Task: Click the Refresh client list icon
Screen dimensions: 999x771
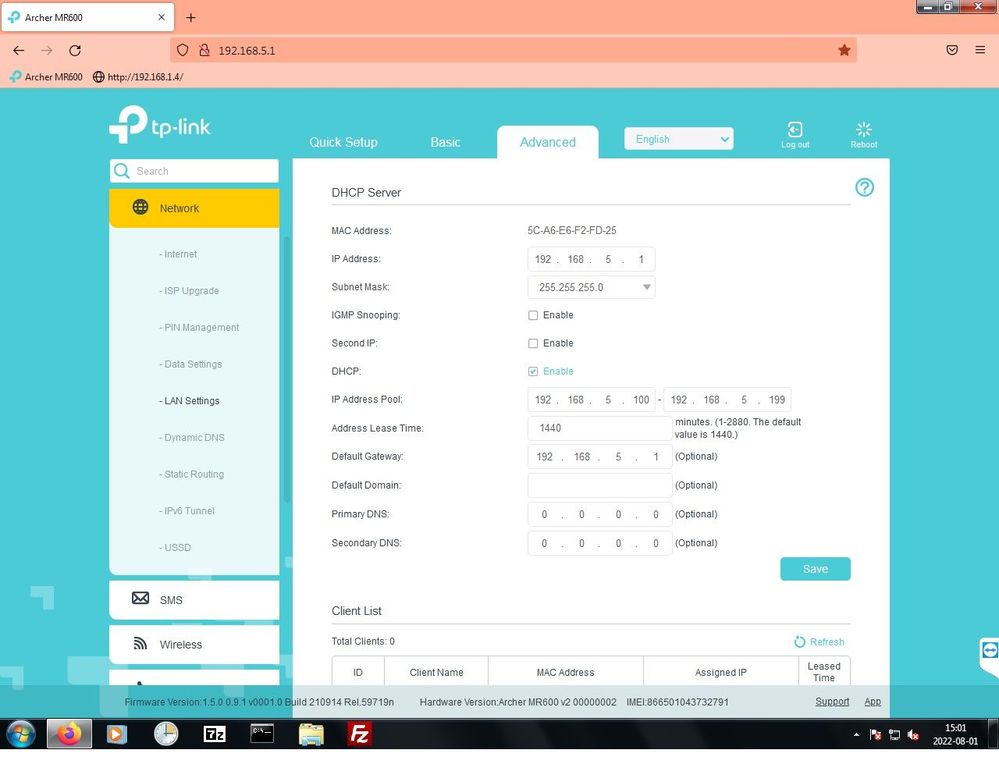Action: pos(800,642)
